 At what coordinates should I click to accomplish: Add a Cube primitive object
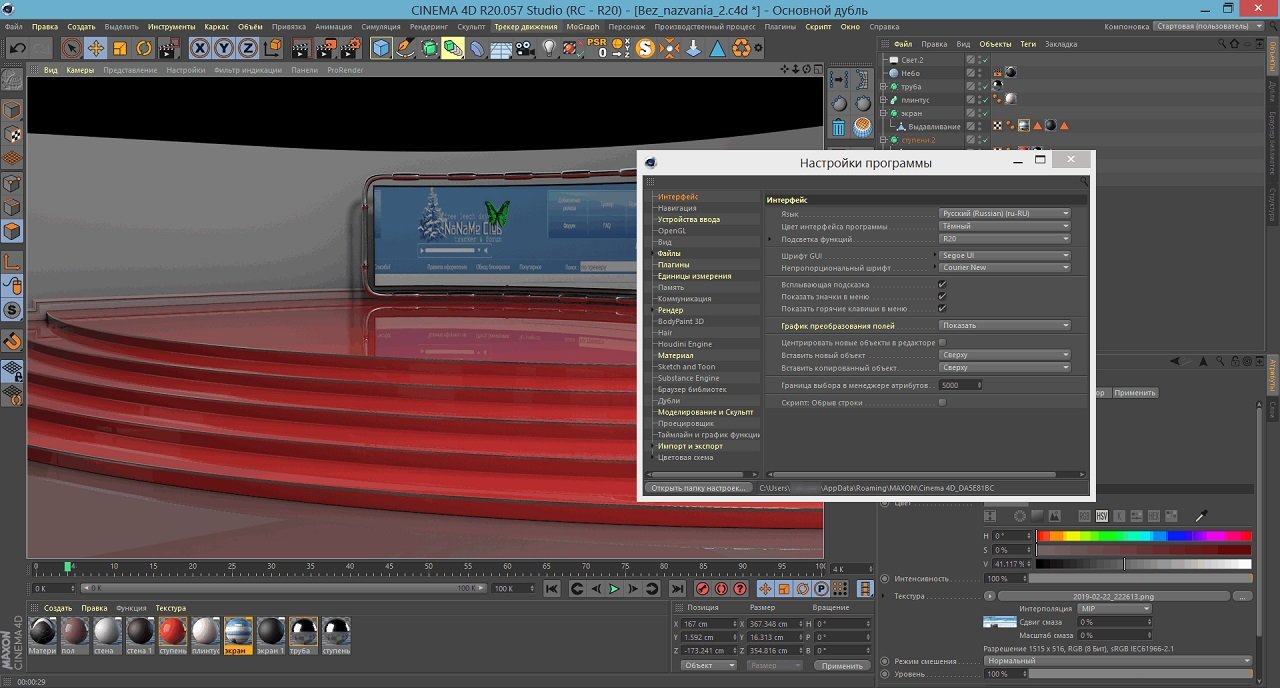coord(381,48)
